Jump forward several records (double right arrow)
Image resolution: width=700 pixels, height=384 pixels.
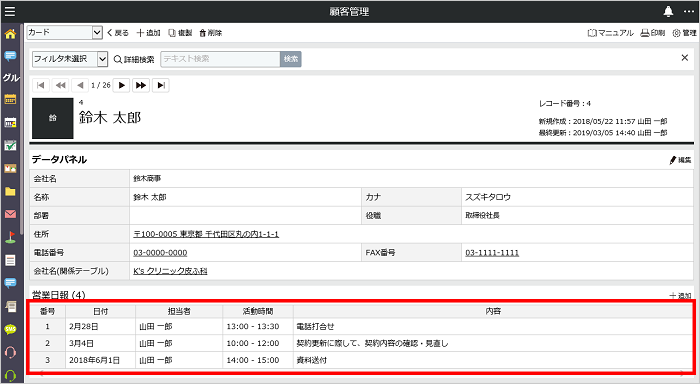point(141,85)
